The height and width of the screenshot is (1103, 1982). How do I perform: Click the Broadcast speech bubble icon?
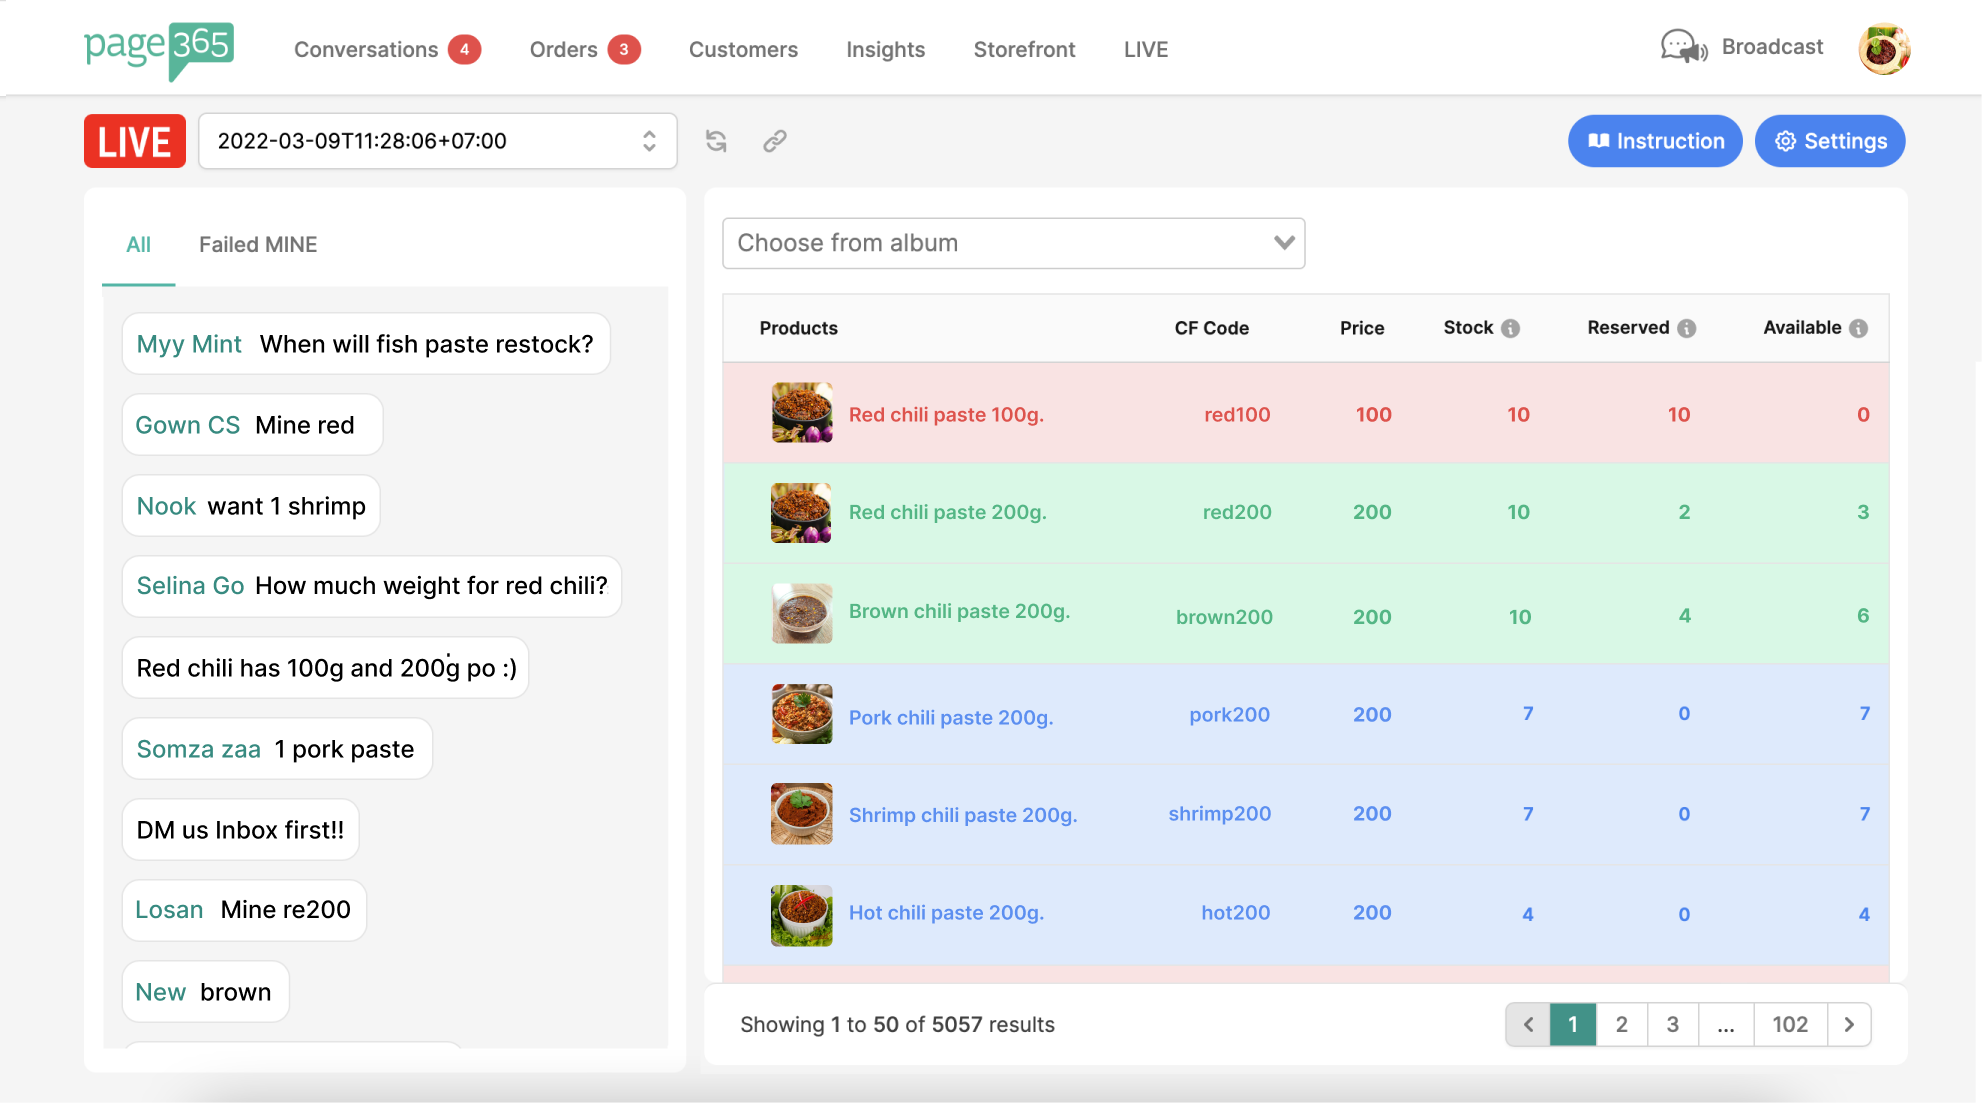[1684, 47]
